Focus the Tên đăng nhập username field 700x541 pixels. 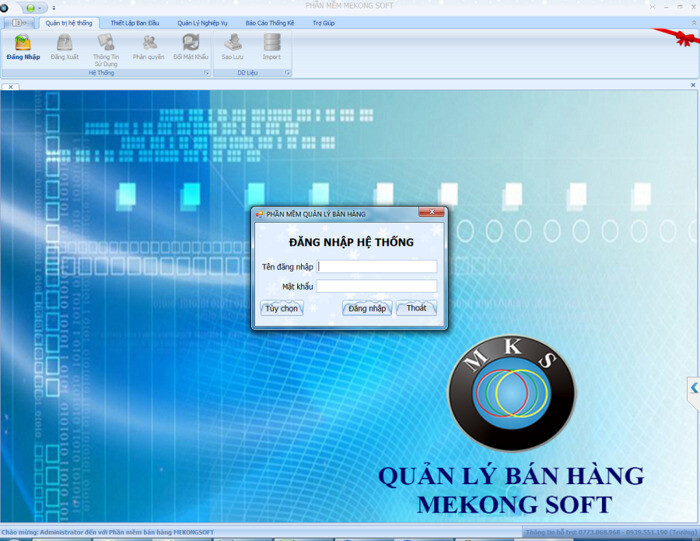[x=377, y=266]
